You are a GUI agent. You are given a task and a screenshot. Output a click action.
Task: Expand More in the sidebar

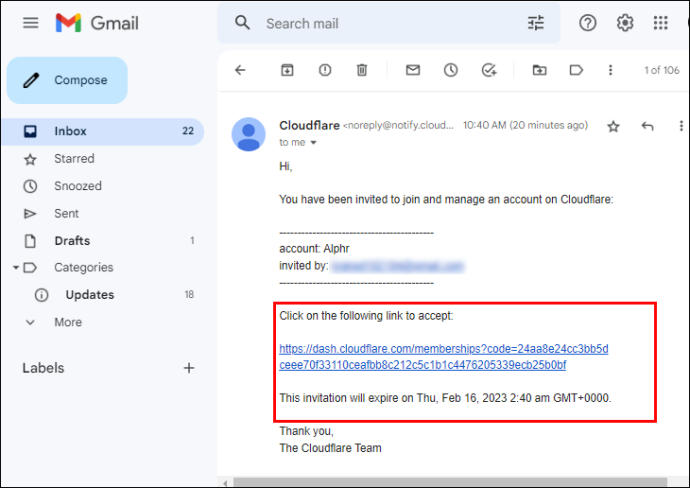pos(68,322)
